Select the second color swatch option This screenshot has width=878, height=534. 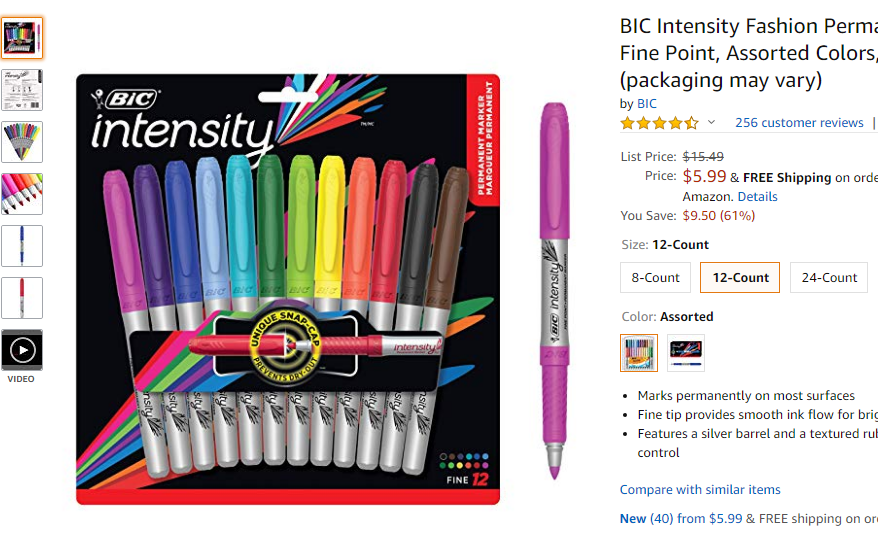click(686, 353)
